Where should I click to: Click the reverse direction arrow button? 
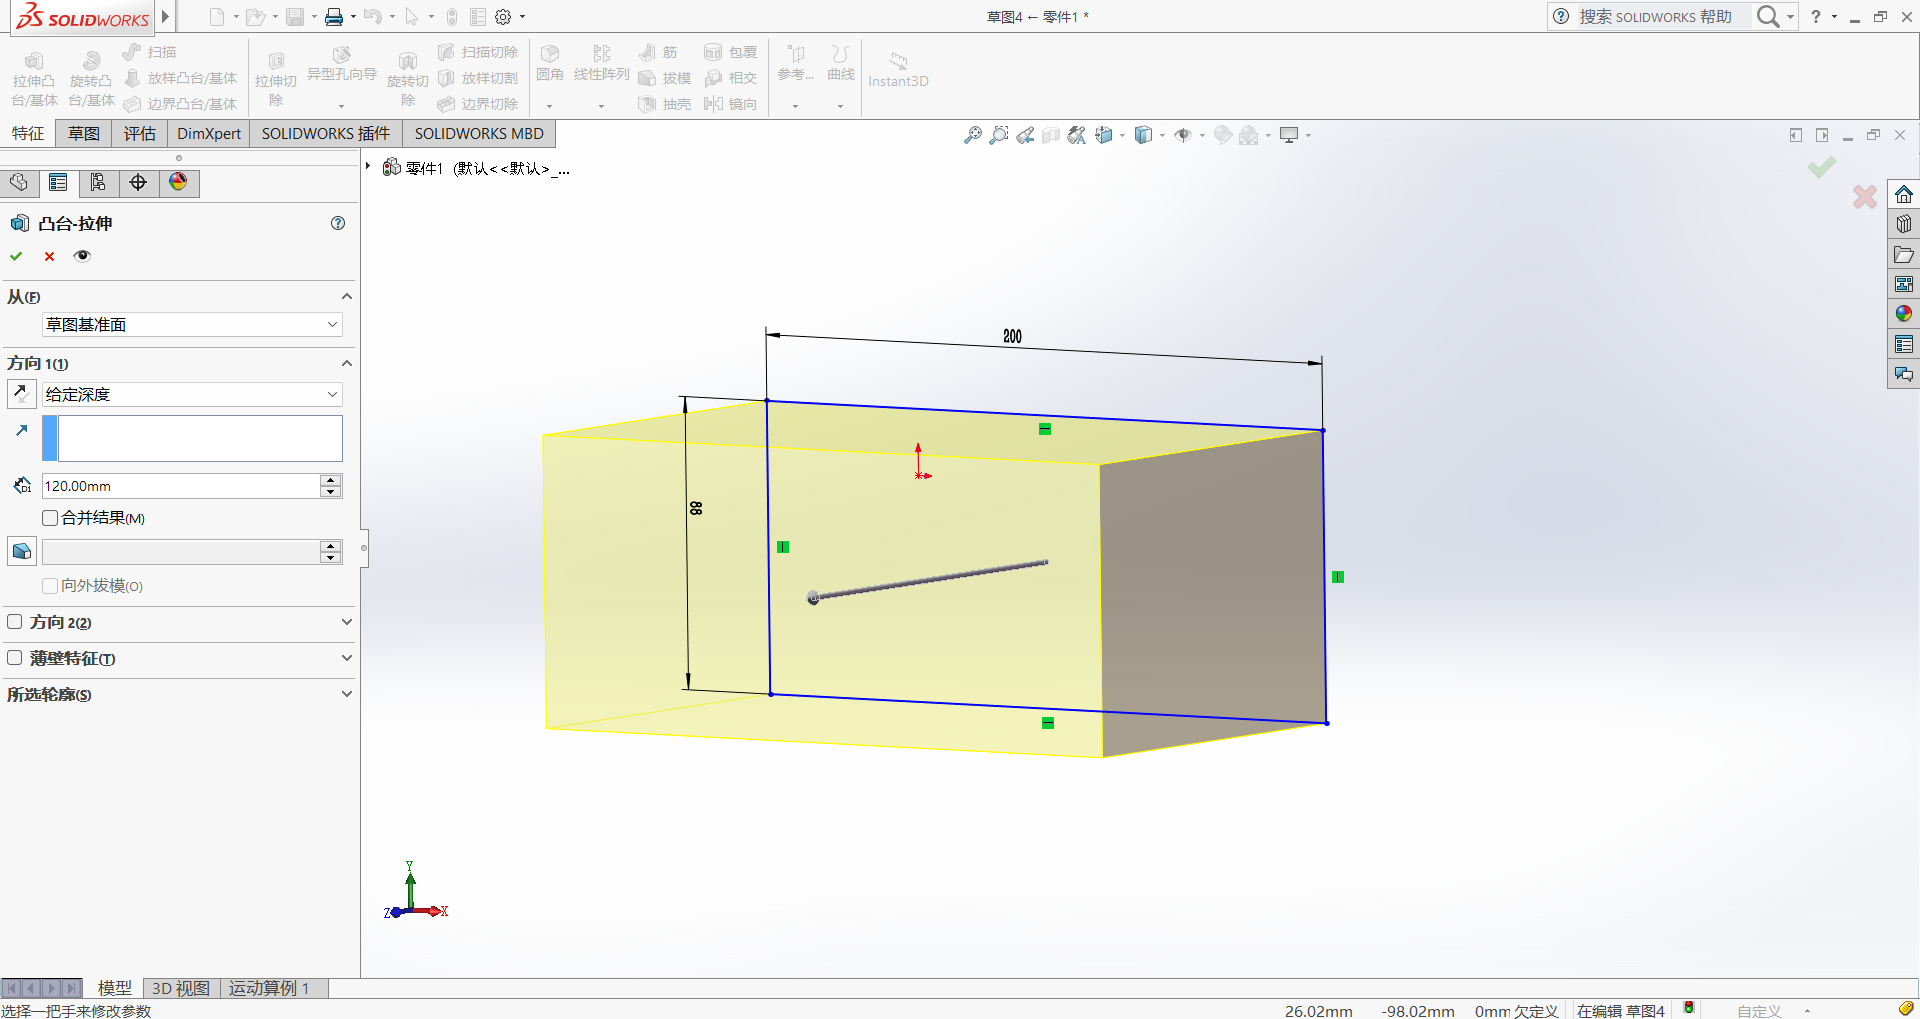[x=21, y=393]
